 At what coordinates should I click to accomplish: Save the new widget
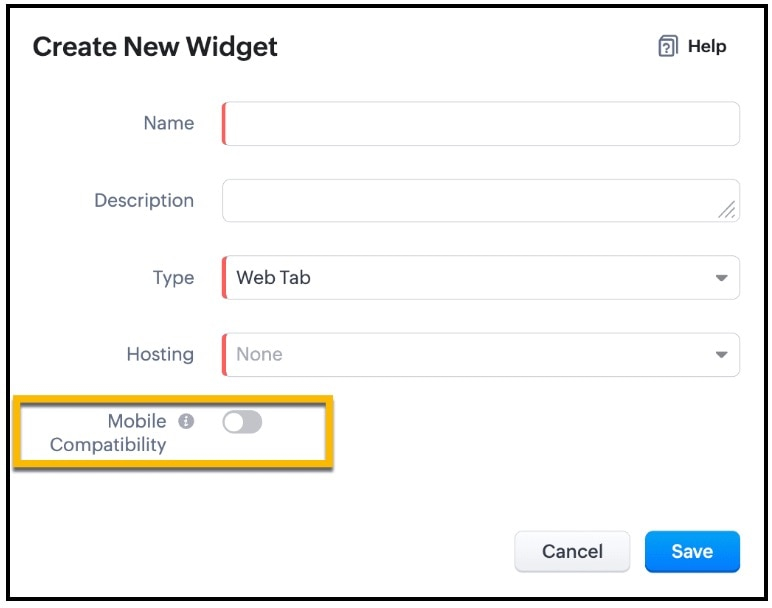[692, 551]
